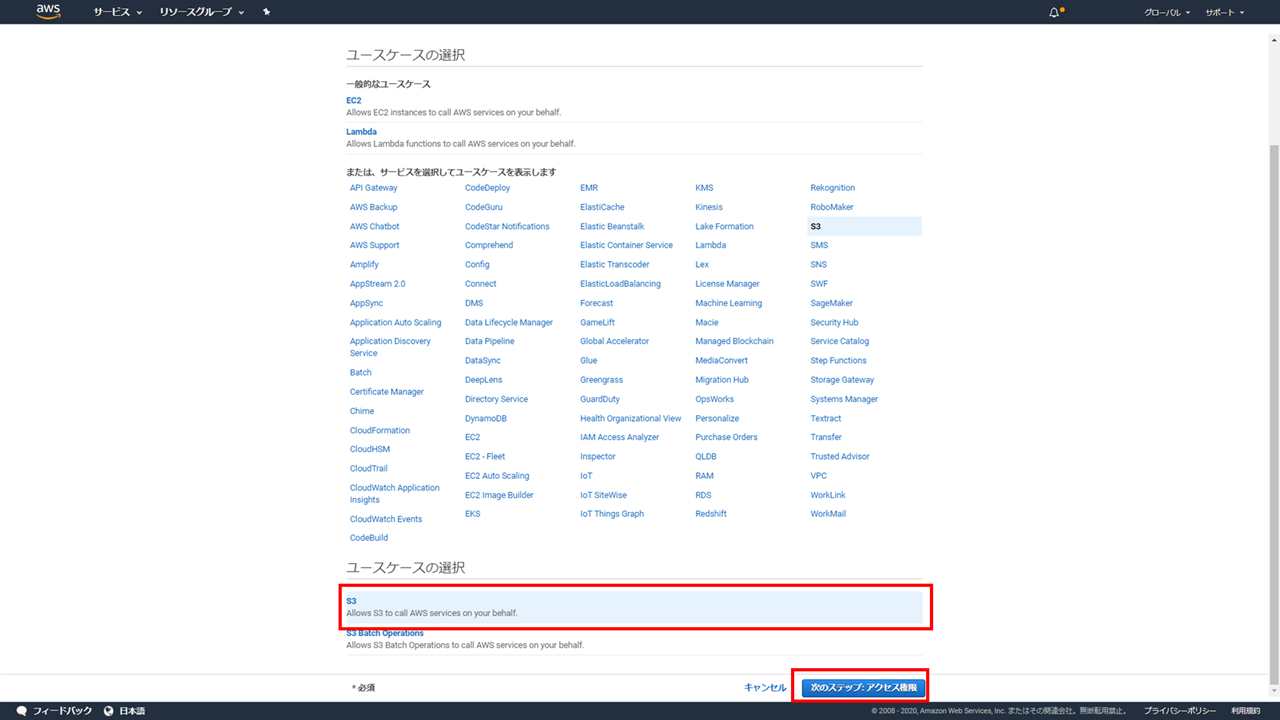Click the pin star icon in navbar
1280x720 pixels.
click(266, 12)
